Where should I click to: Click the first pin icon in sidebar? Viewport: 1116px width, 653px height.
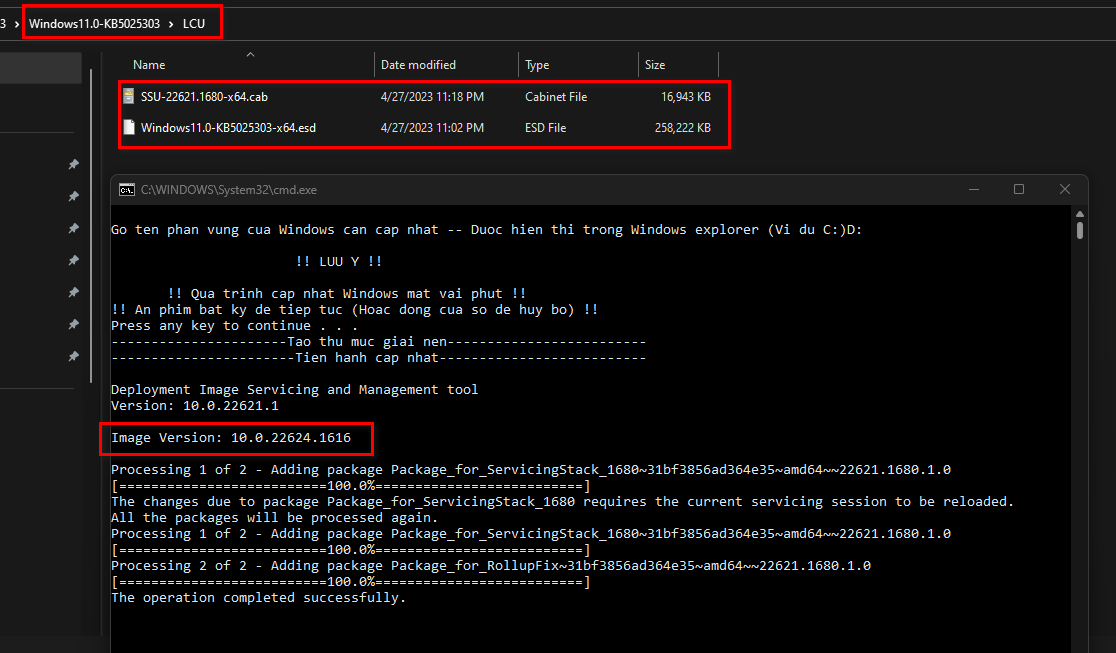point(73,164)
